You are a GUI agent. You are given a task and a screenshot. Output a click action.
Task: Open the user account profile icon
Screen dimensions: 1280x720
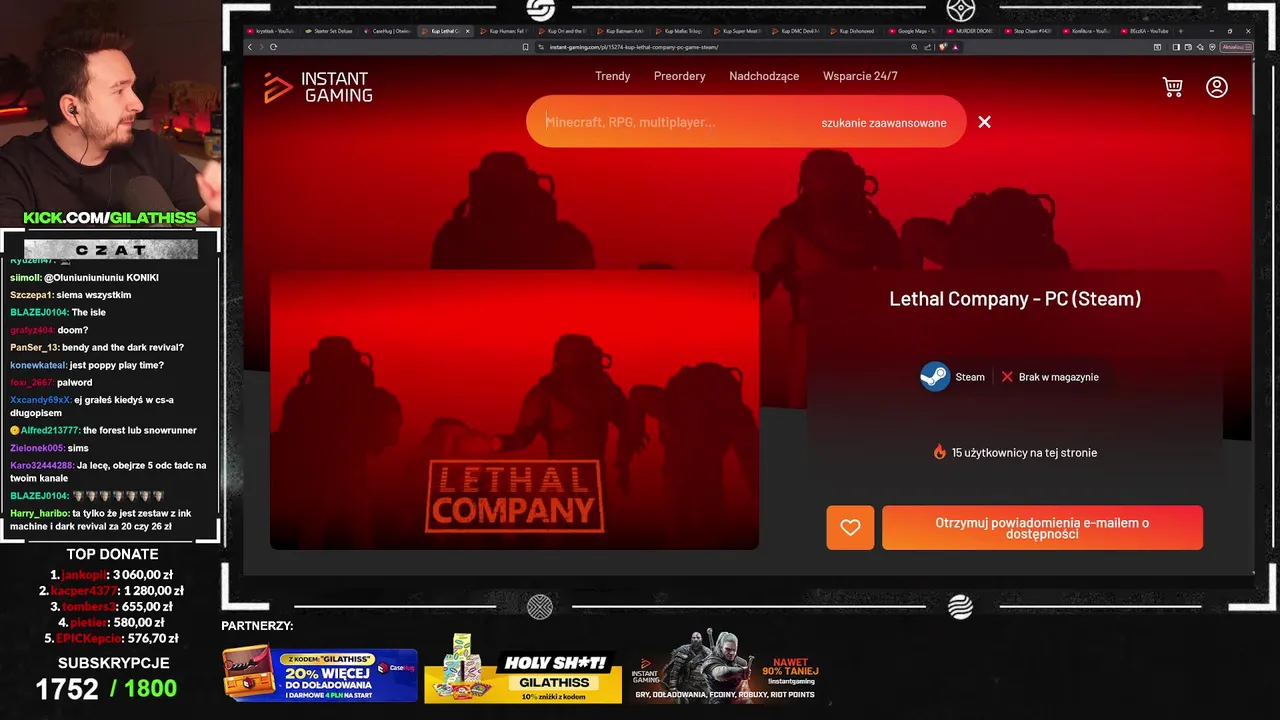pos(1217,87)
